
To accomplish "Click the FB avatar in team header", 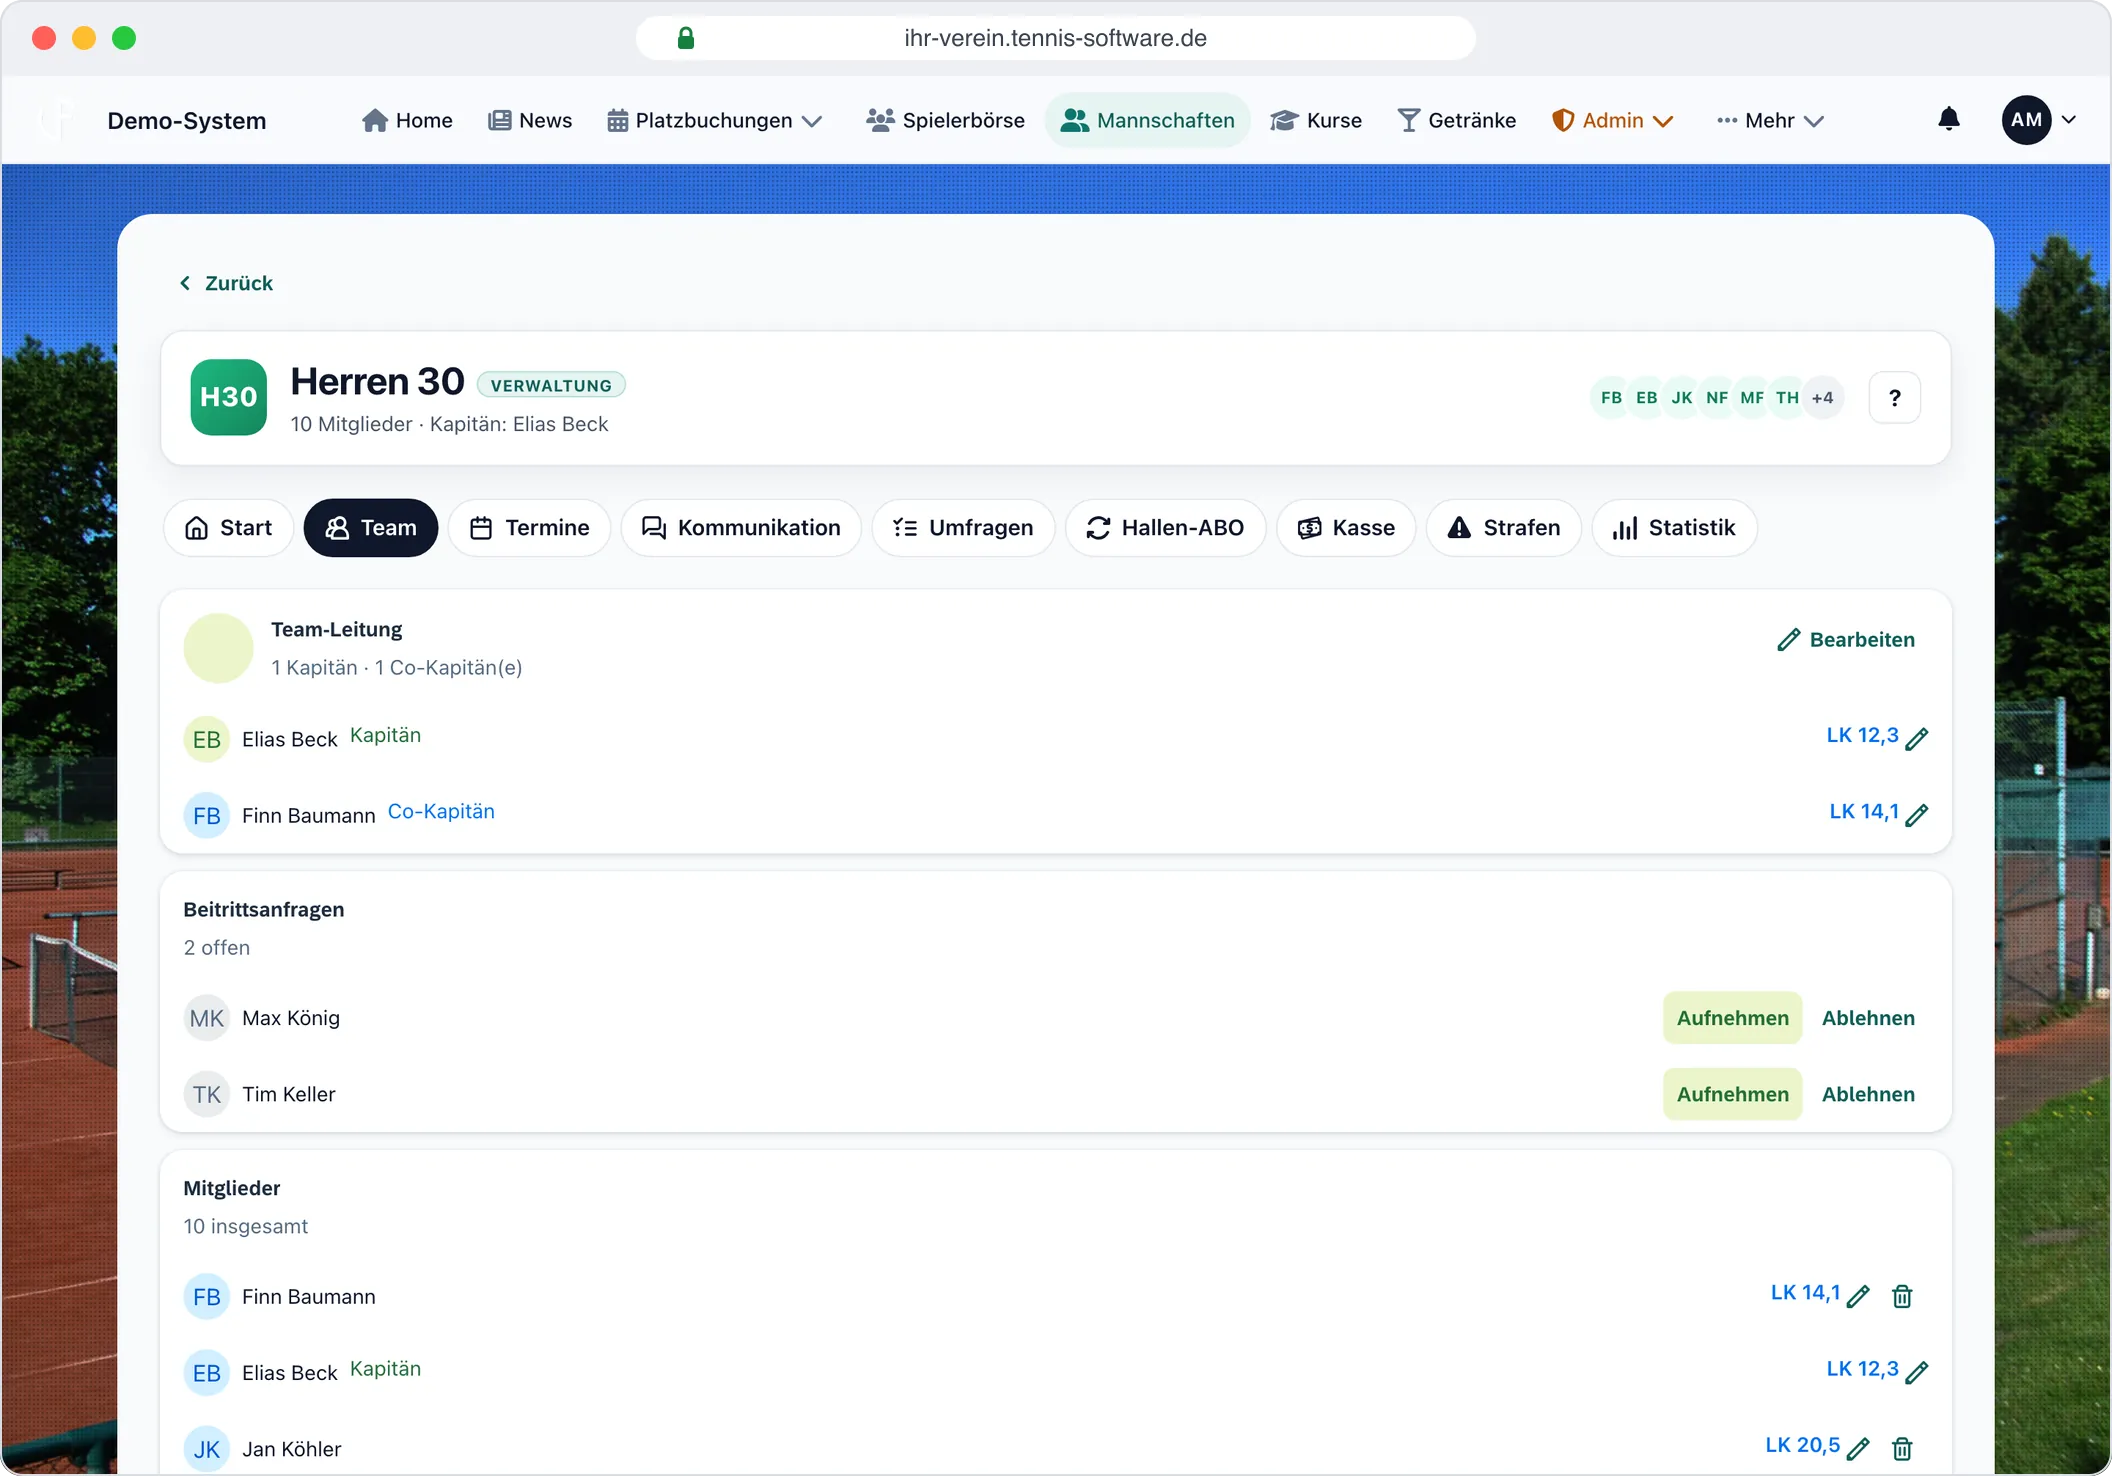I will [1611, 398].
